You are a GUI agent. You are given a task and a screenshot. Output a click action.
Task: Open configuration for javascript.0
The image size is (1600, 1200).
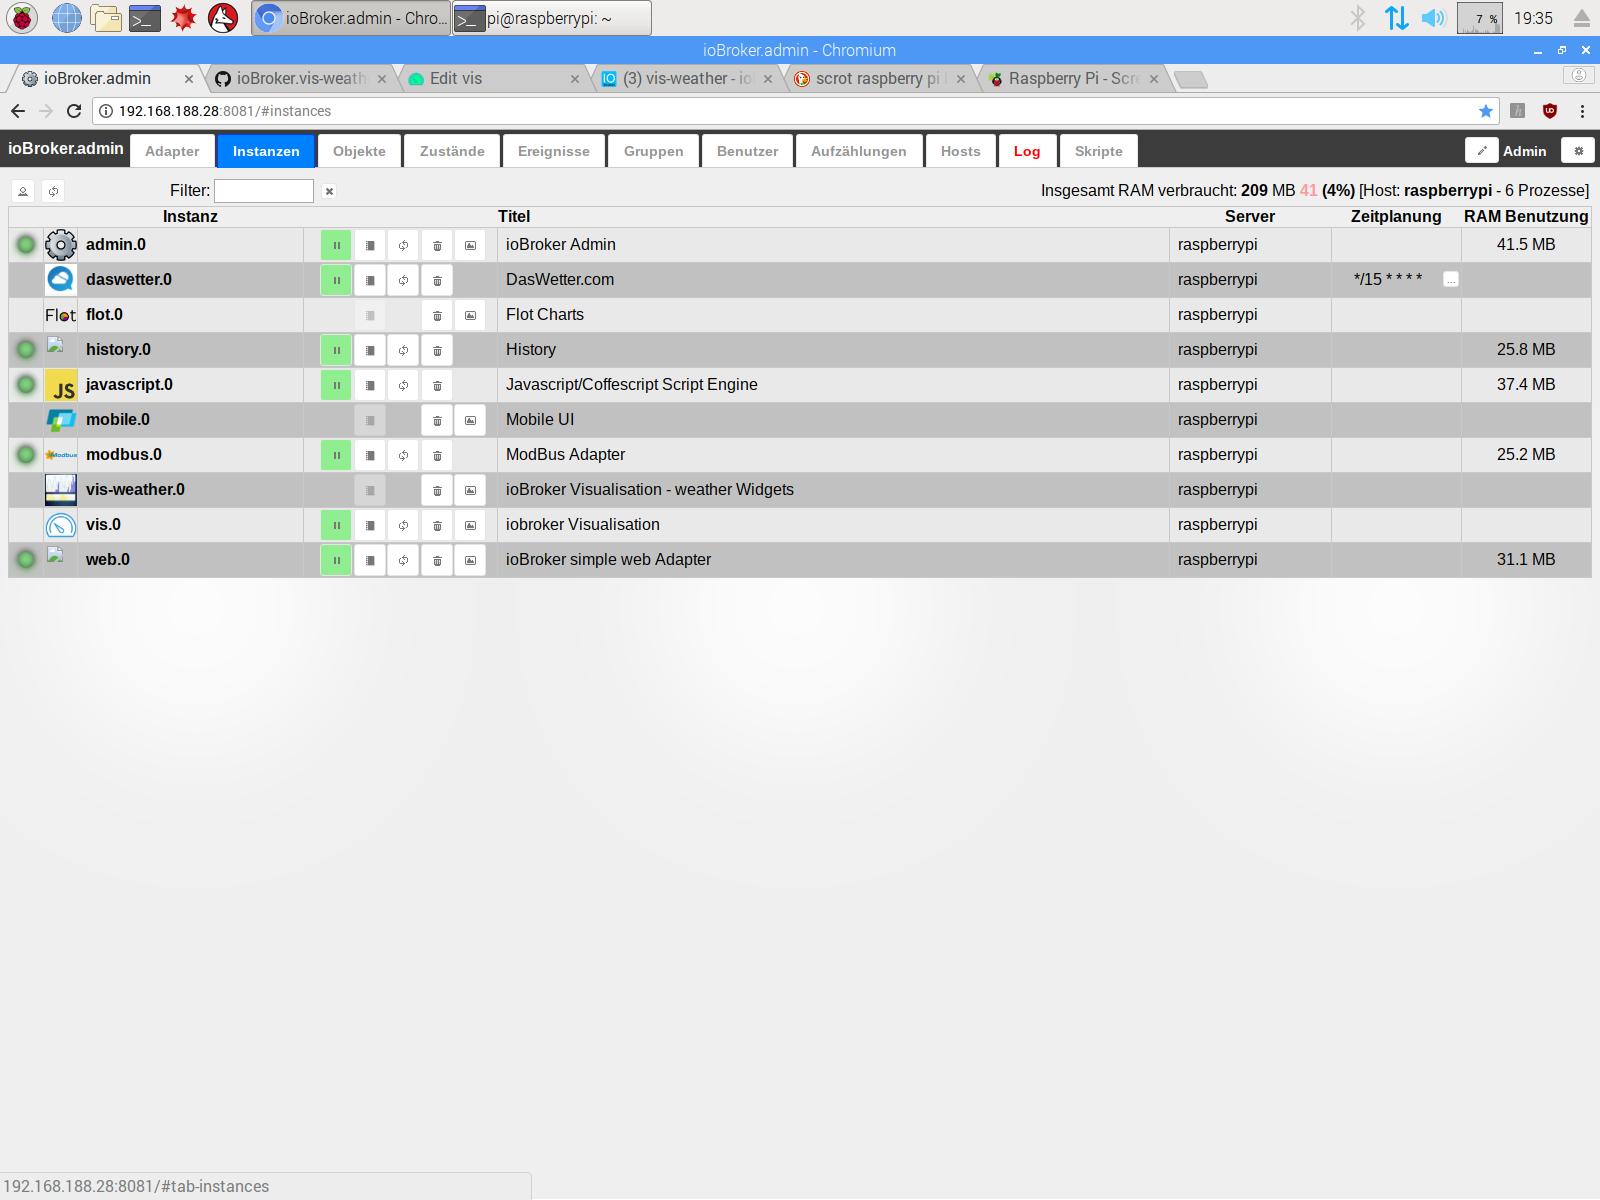pyautogui.click(x=370, y=385)
